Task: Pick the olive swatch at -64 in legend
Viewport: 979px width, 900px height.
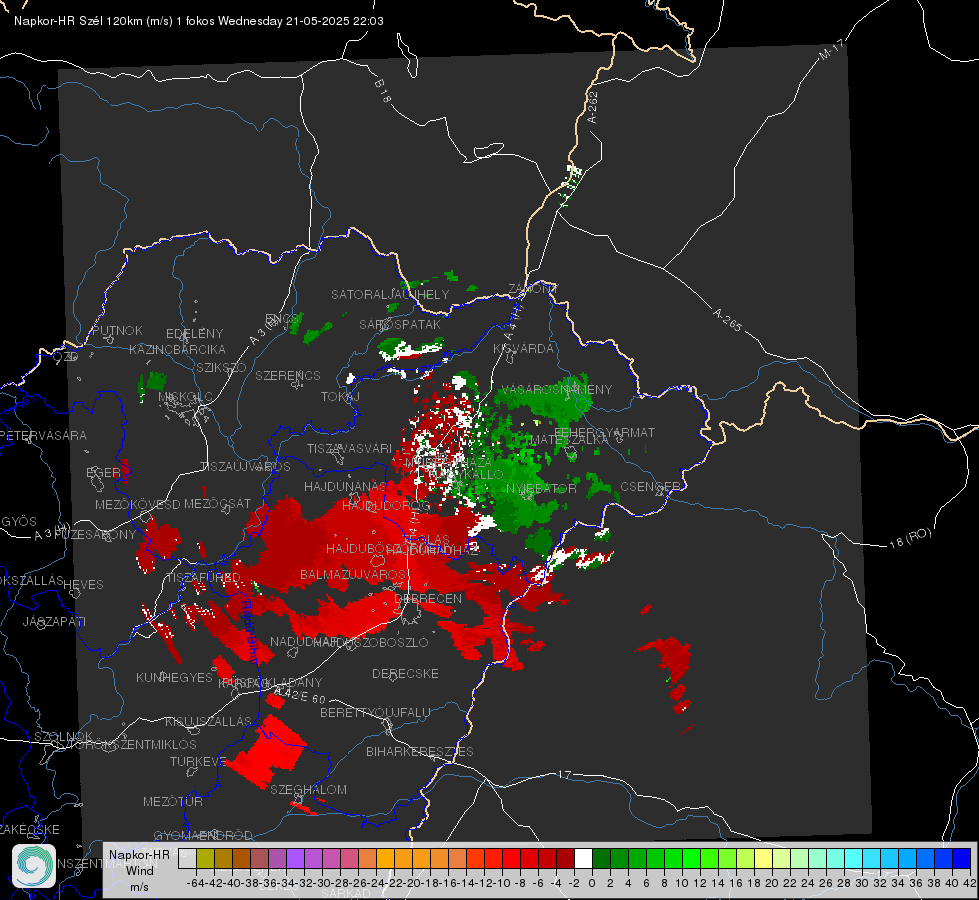Action: pos(205,858)
